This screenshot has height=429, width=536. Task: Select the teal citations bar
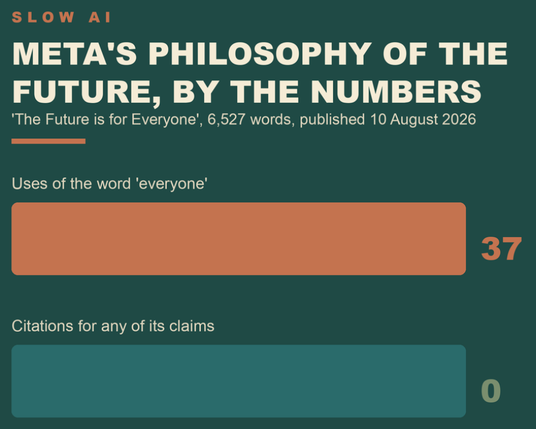click(x=239, y=381)
